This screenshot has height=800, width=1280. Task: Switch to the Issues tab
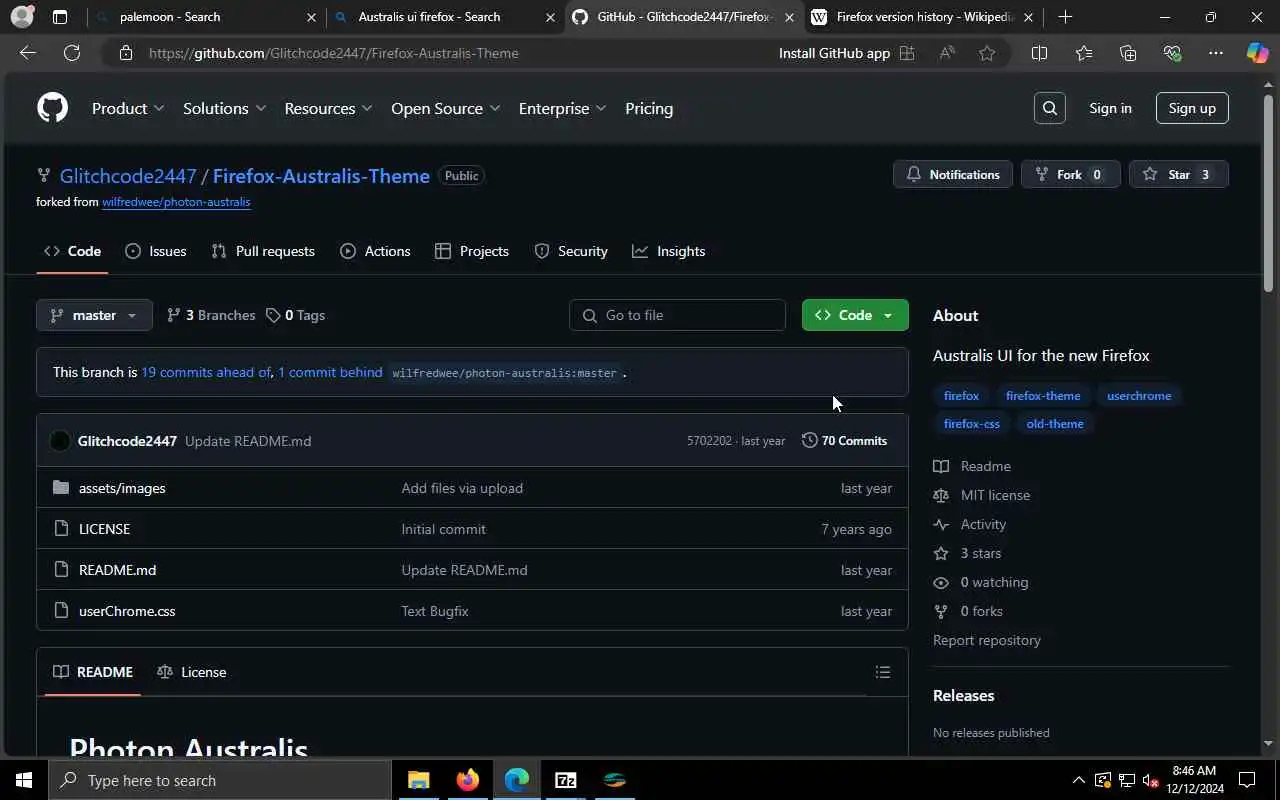click(x=156, y=251)
